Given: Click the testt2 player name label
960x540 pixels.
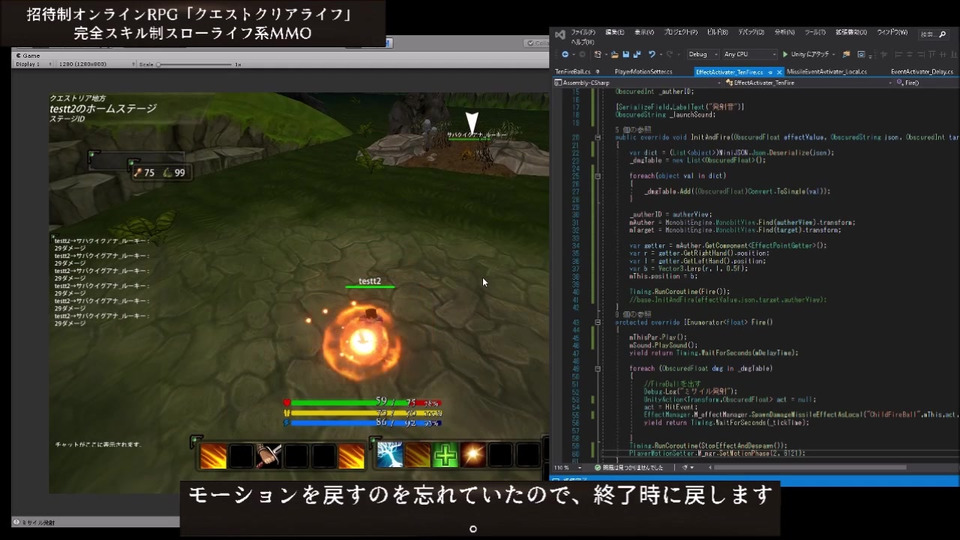Looking at the screenshot, I should tap(370, 281).
